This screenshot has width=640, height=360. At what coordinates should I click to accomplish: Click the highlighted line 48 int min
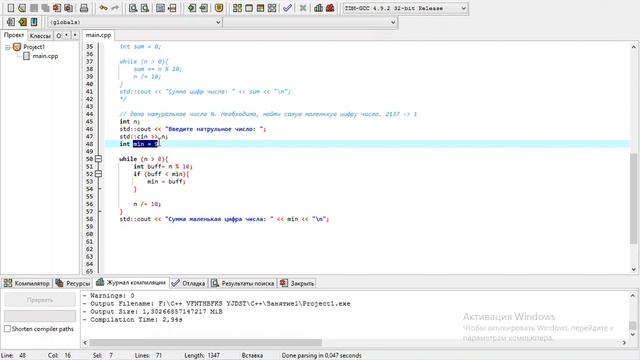click(x=367, y=144)
